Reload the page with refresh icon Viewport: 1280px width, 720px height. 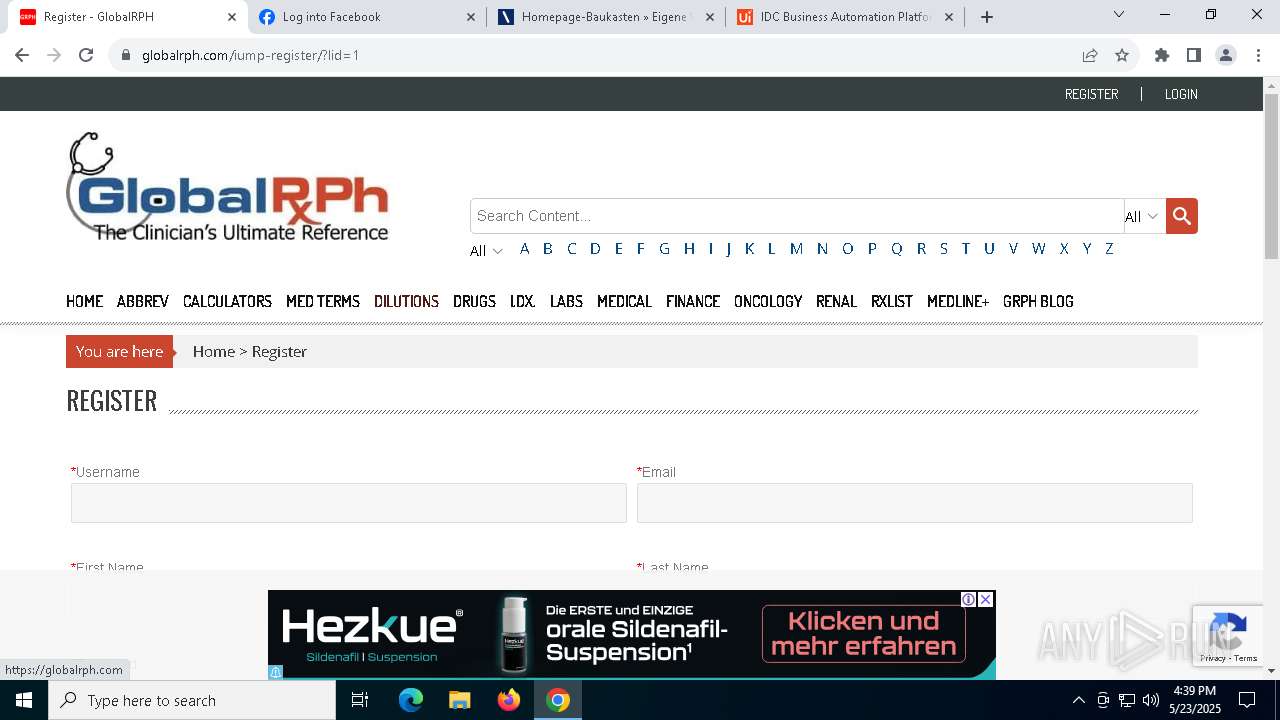(x=86, y=55)
